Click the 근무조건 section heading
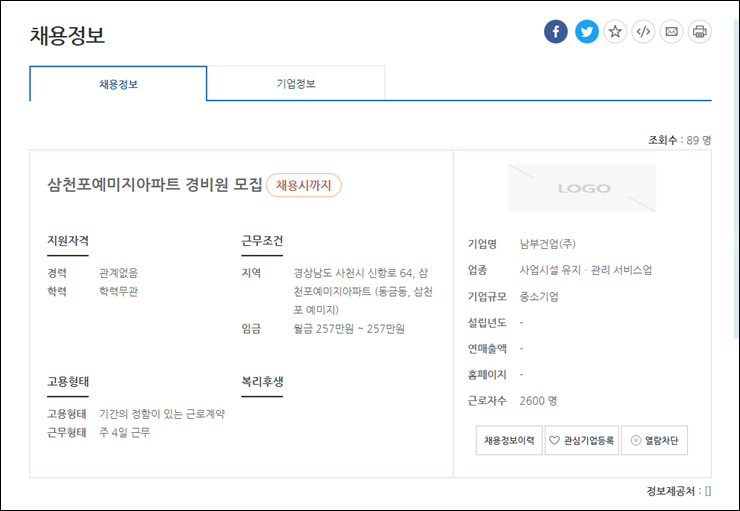 [x=262, y=241]
